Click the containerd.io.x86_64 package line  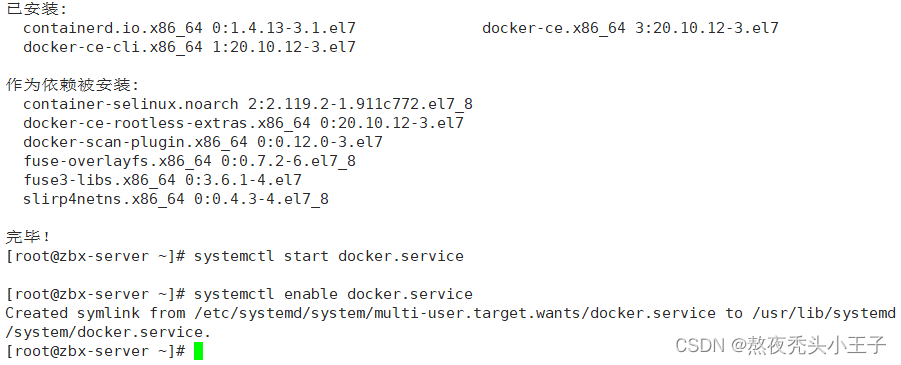(190, 28)
